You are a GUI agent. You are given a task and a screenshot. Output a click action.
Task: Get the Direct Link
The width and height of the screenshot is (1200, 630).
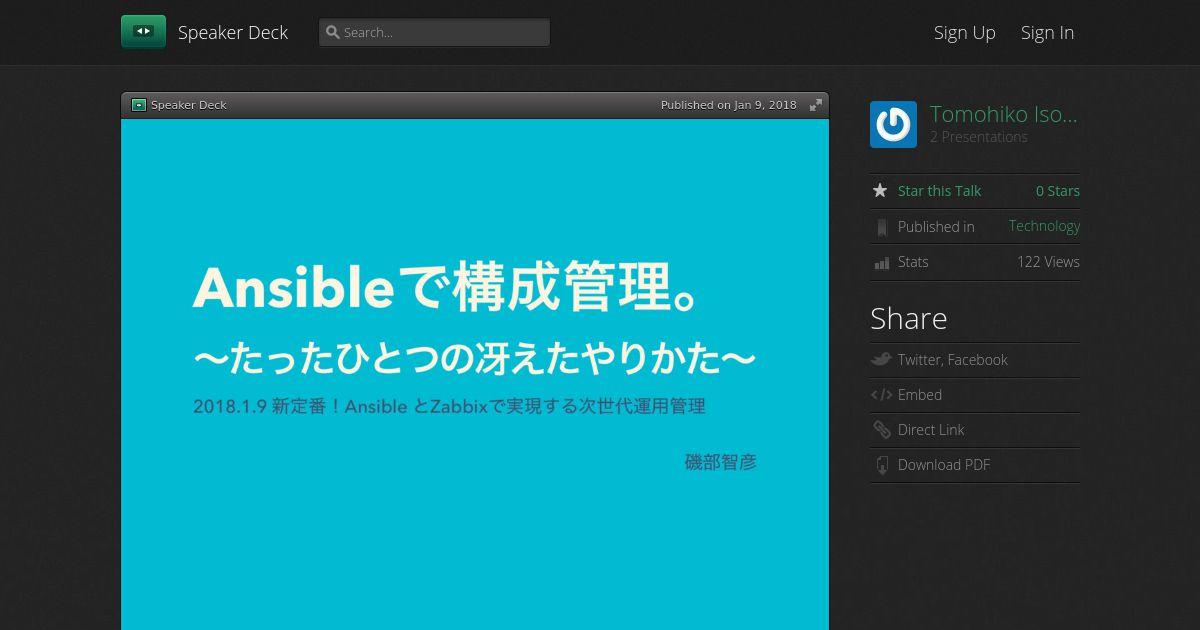pyautogui.click(x=931, y=430)
